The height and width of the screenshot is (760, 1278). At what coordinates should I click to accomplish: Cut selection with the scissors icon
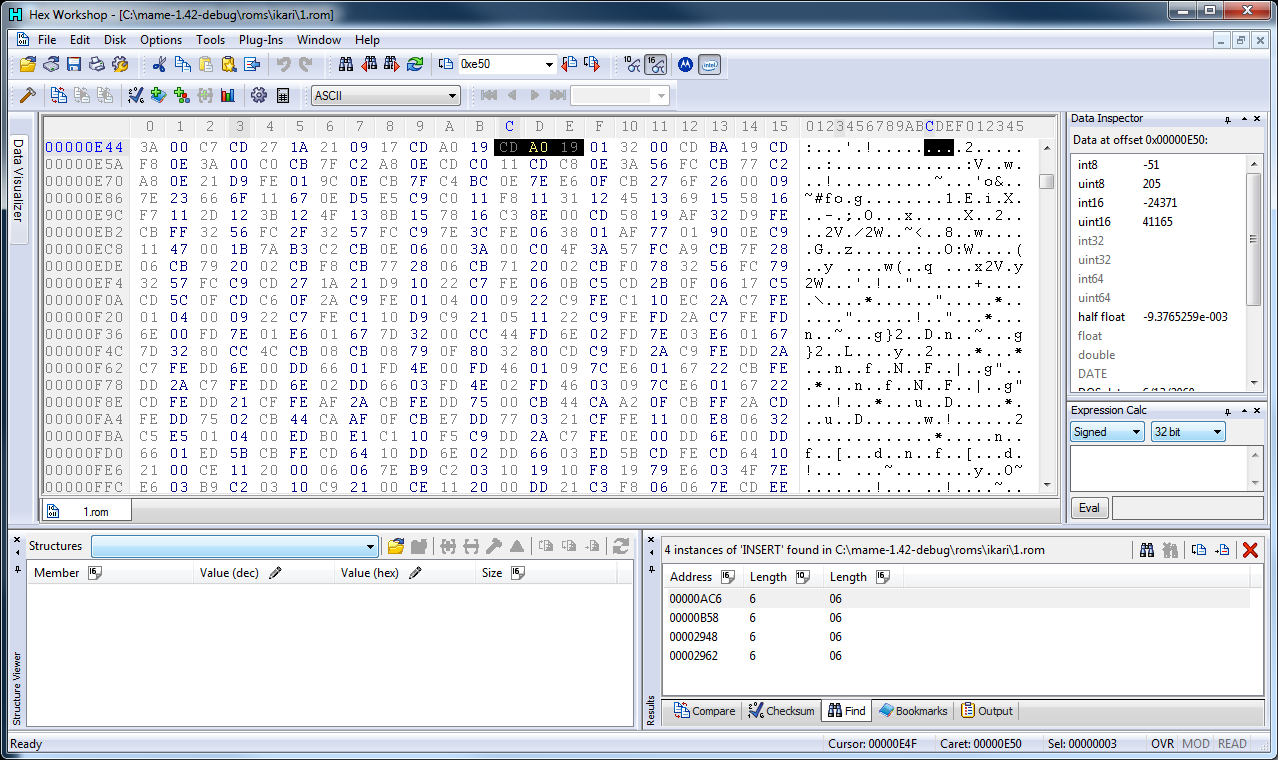[x=160, y=64]
